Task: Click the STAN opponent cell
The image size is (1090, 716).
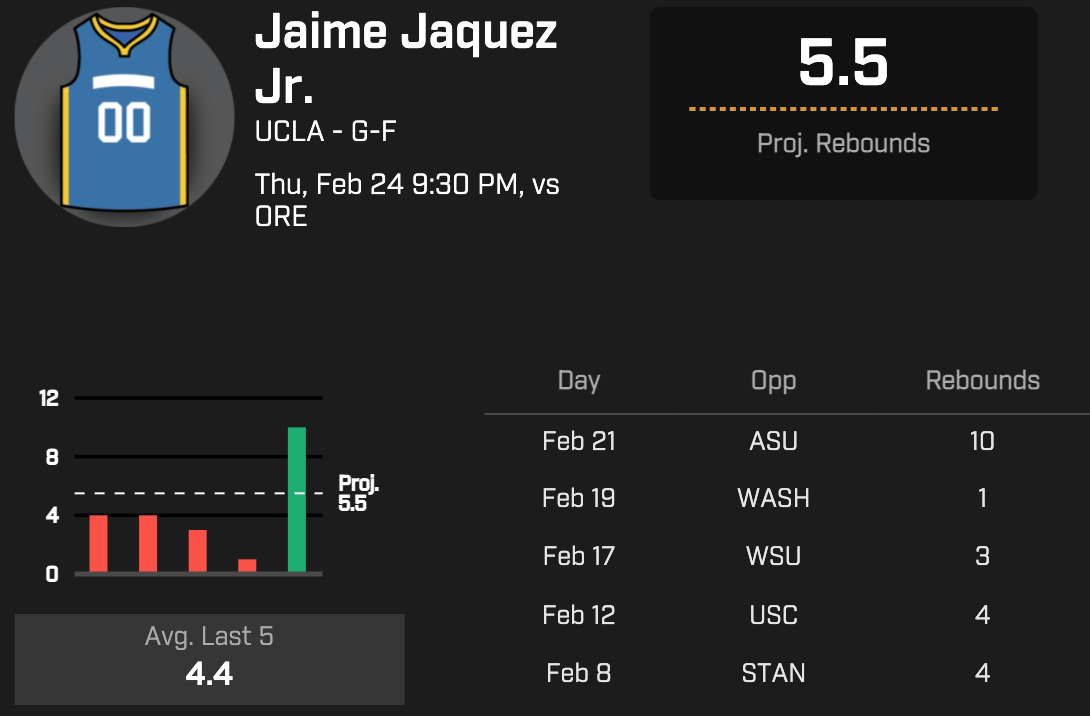Action: click(x=773, y=673)
